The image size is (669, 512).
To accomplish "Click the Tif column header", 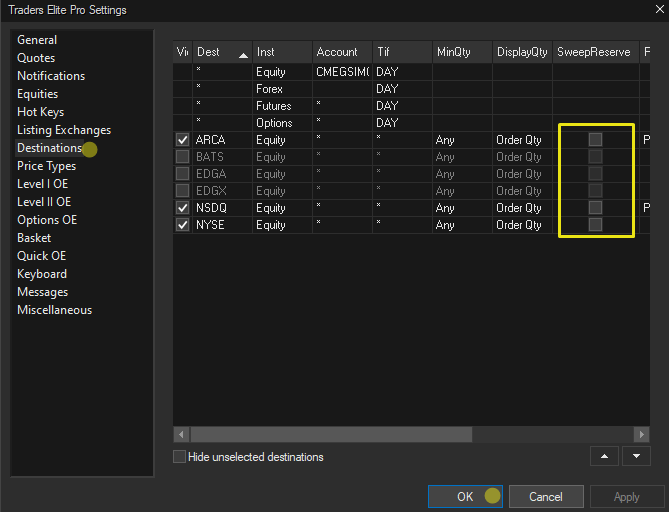I will (x=402, y=52).
